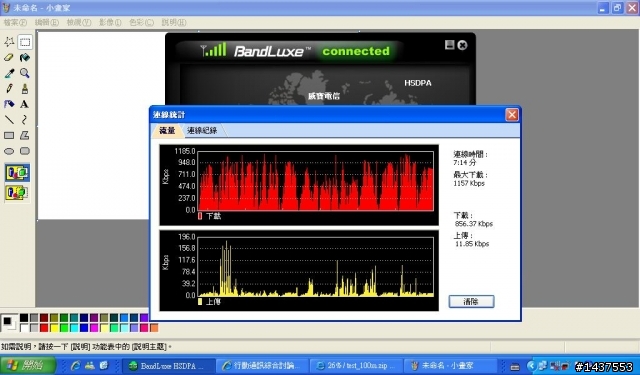Image resolution: width=640 pixels, height=375 pixels.
Task: Open the 檔案(F) menu in Paint
Action: point(15,22)
